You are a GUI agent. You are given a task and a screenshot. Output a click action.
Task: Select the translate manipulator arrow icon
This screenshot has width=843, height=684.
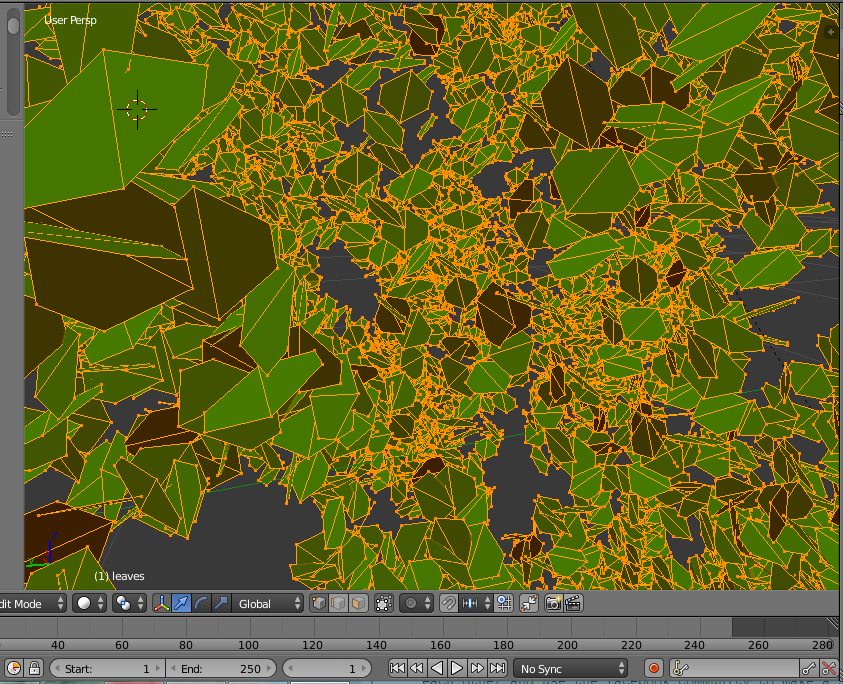(181, 603)
